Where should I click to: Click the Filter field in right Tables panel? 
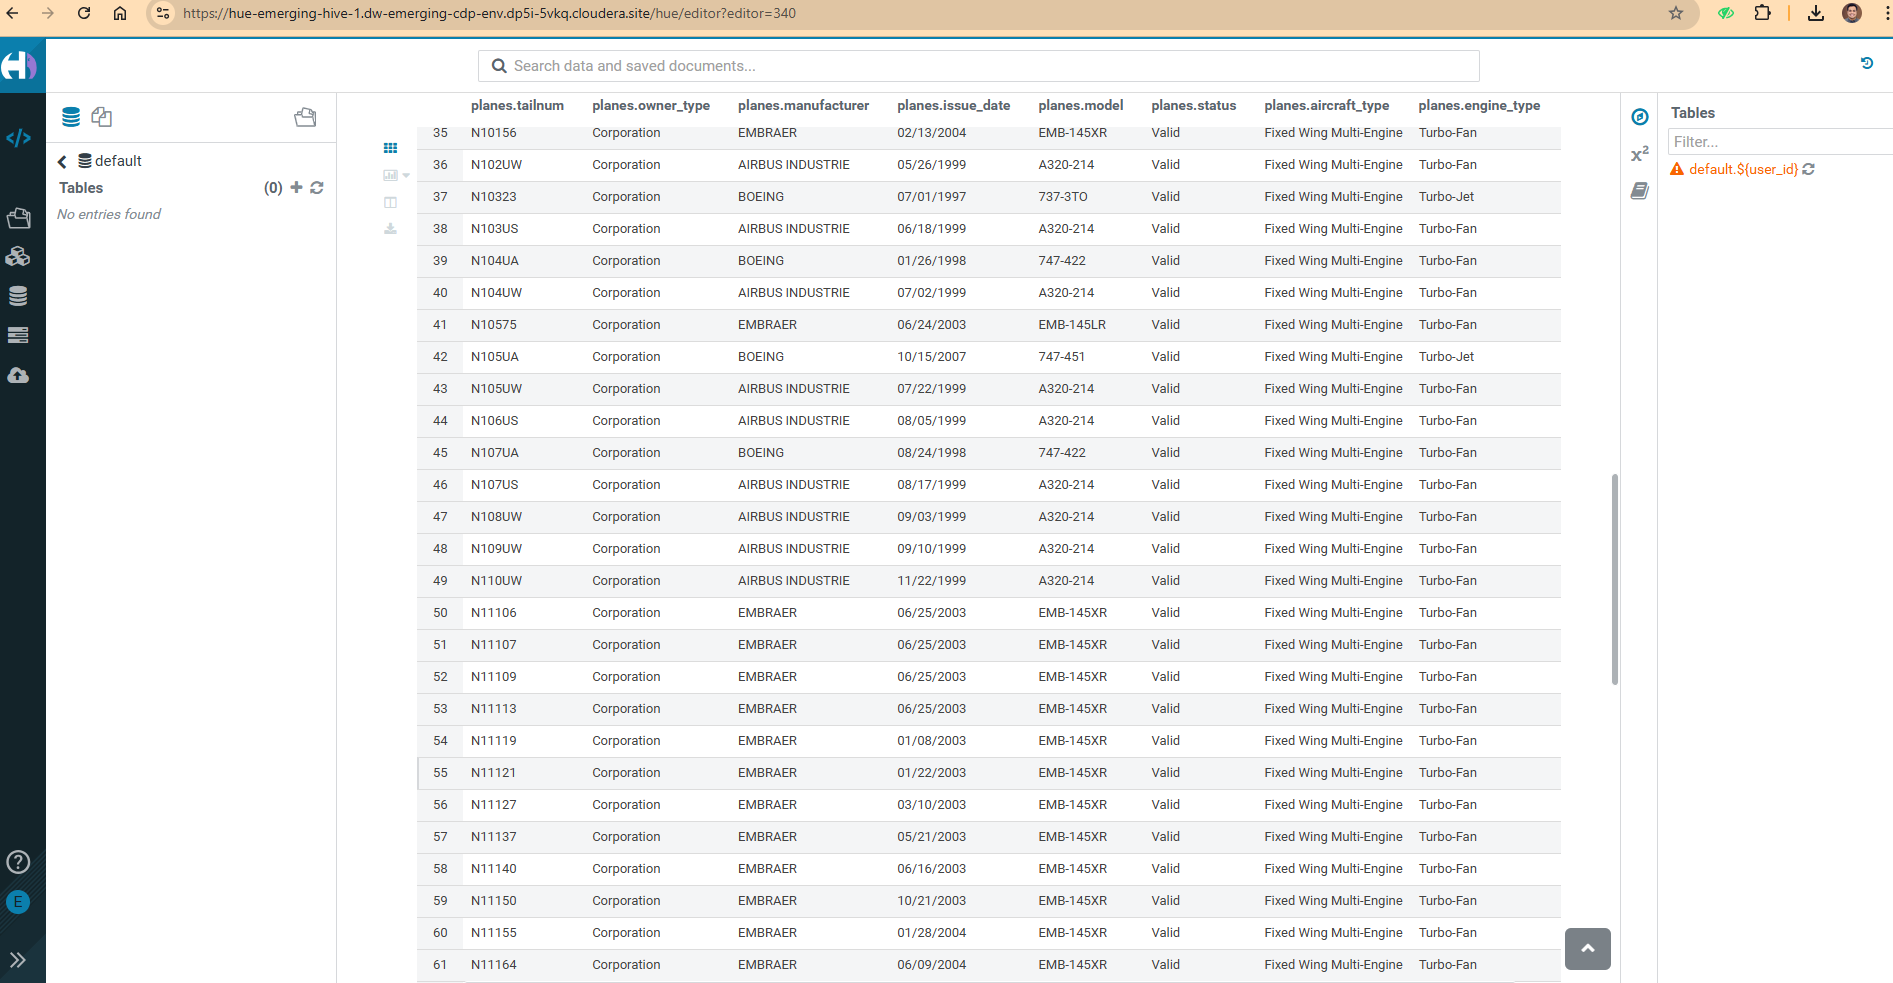tap(1778, 142)
